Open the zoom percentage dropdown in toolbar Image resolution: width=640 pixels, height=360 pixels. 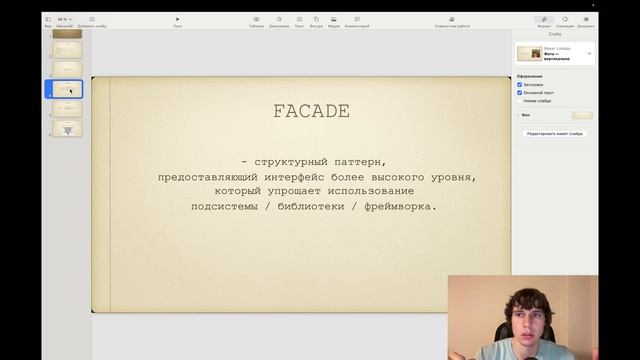pyautogui.click(x=64, y=19)
